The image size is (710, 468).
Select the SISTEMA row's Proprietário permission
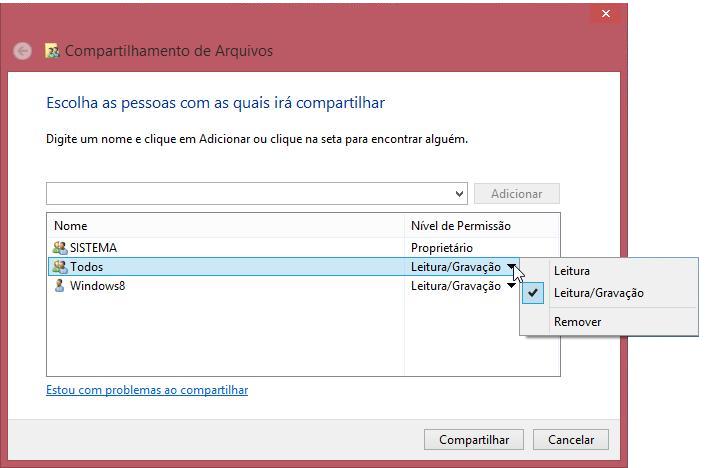tap(441, 248)
